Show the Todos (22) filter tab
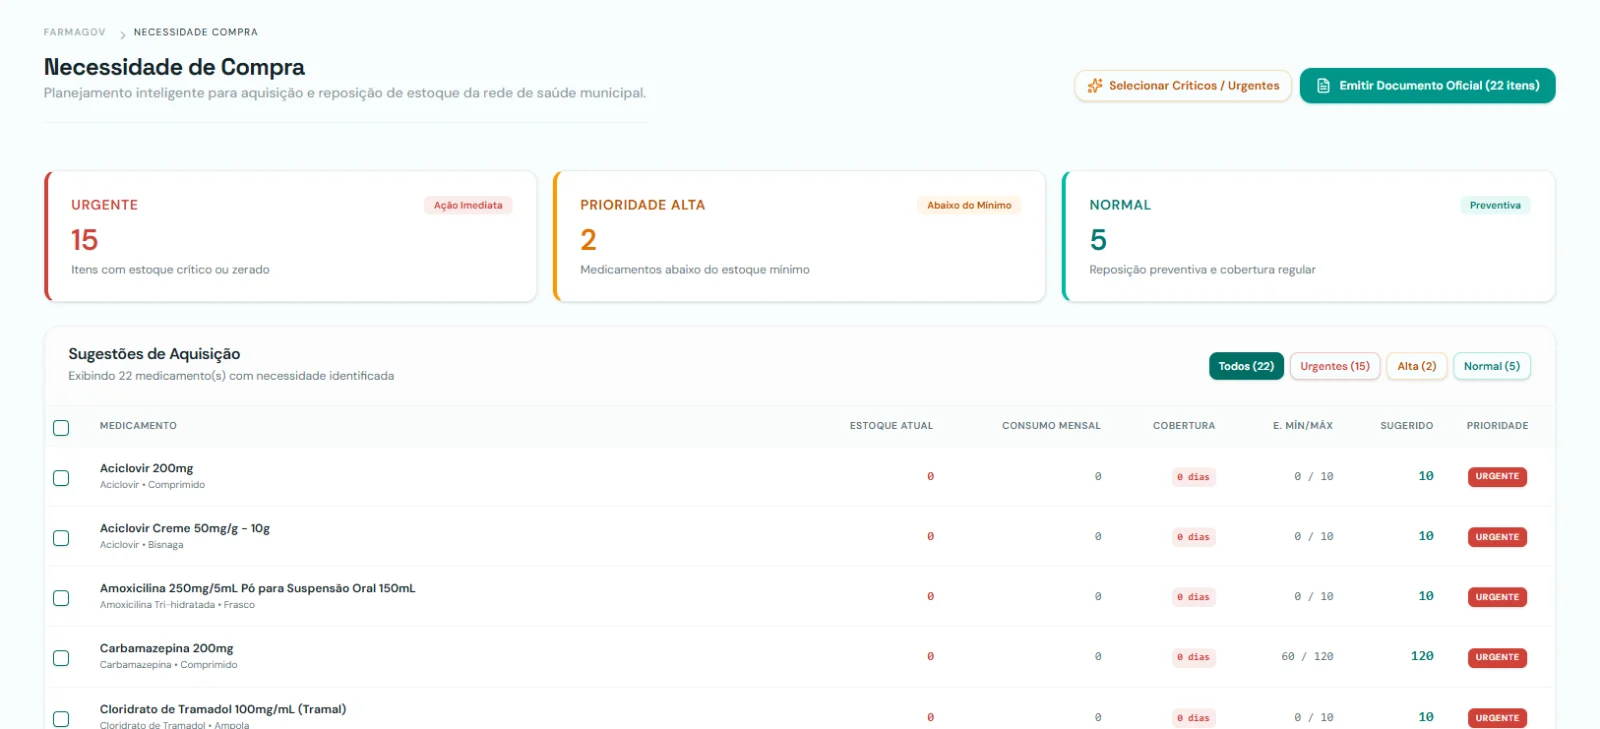 coord(1246,366)
